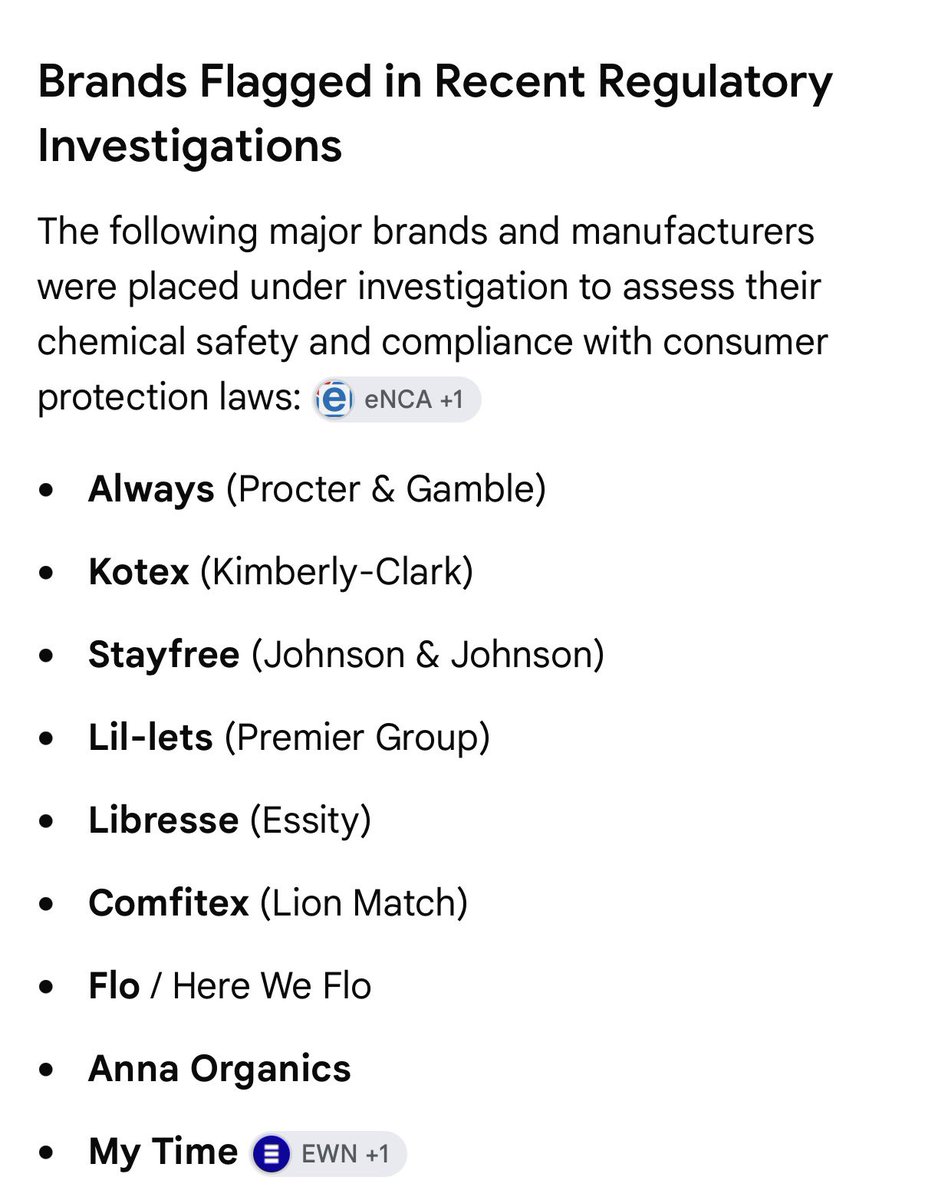Select the Stayfree brand name
925x1200 pixels.
[x=164, y=656]
